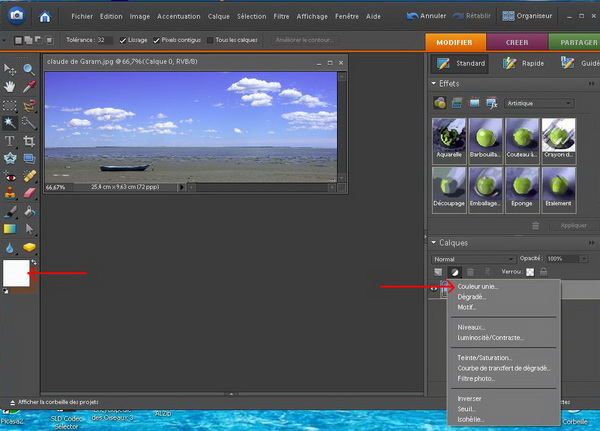Choose the new selection mode icon
600x431 pixels.
coord(18,40)
